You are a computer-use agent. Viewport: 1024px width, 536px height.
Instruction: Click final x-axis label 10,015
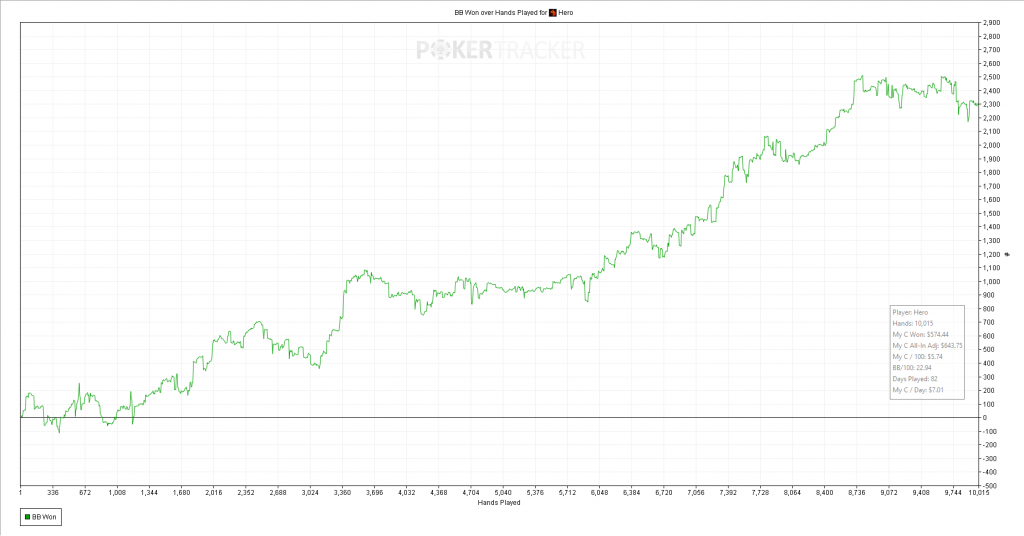coord(978,493)
